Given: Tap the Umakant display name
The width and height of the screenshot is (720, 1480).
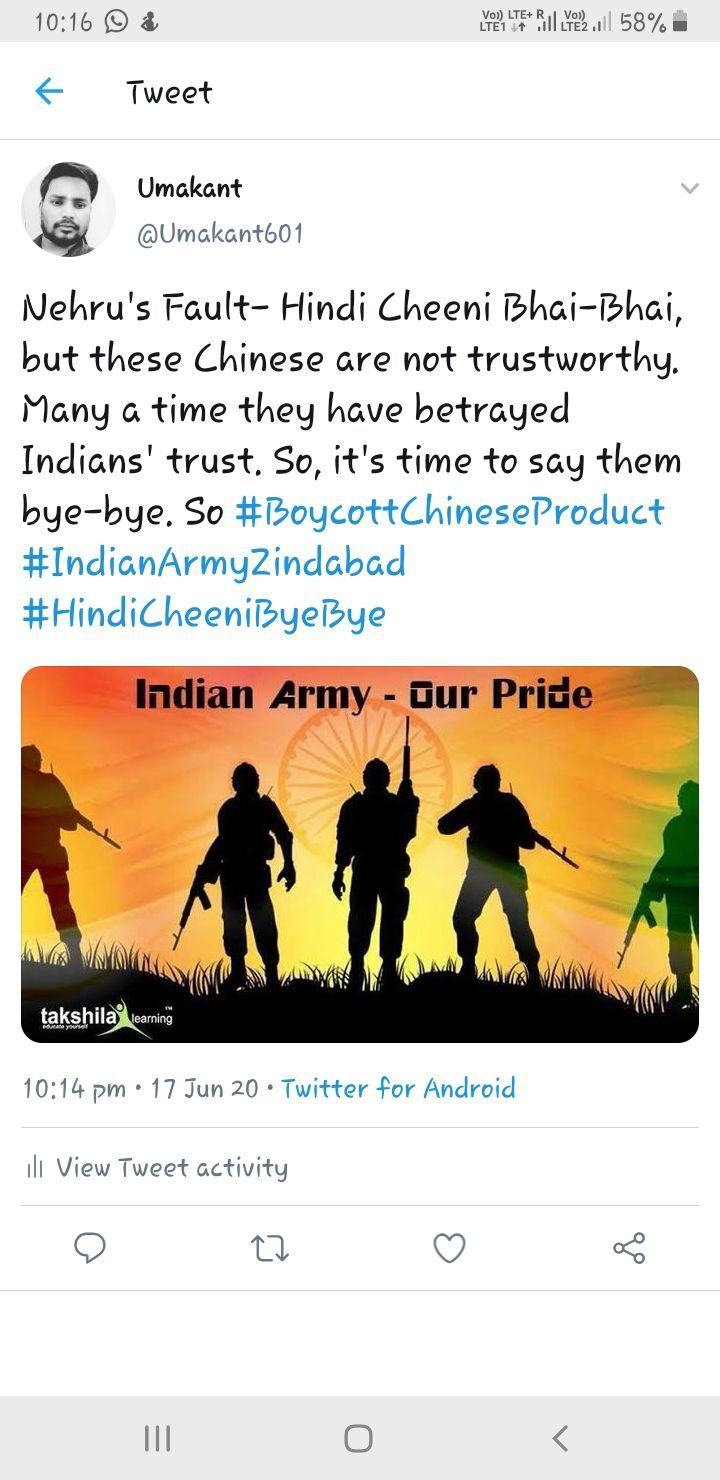Looking at the screenshot, I should (x=190, y=187).
